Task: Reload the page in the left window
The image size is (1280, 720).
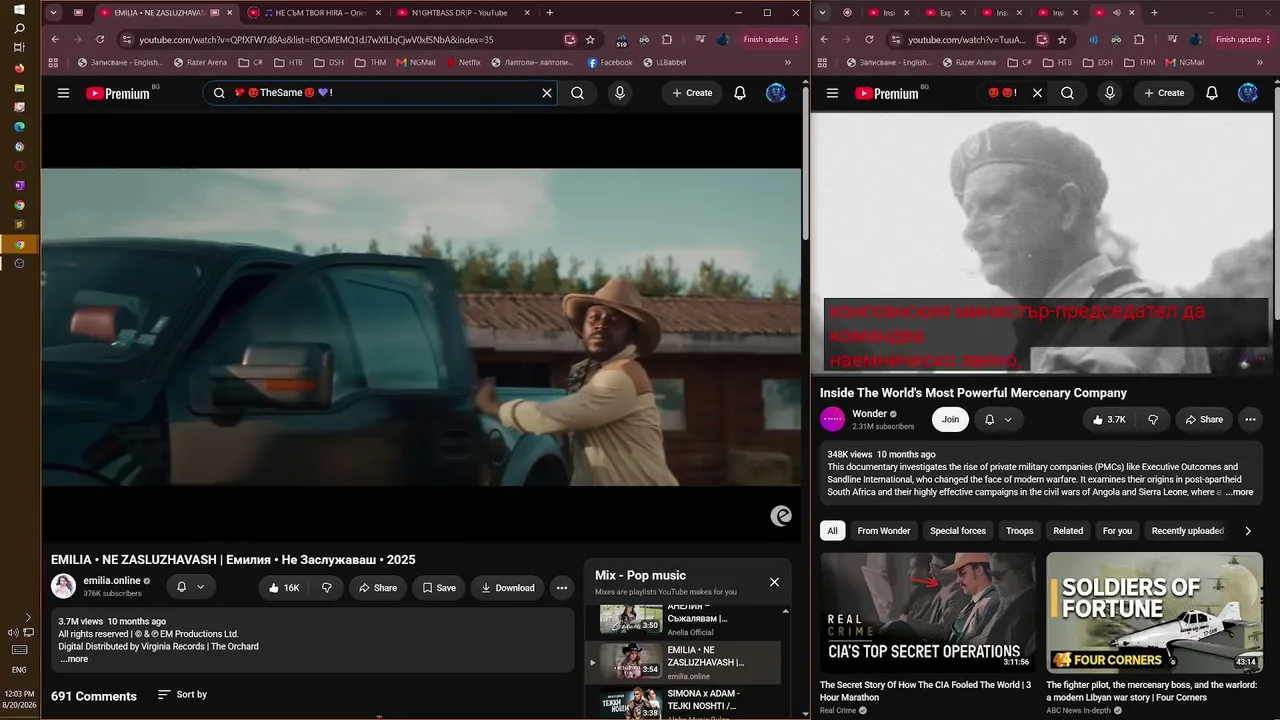Action: (100, 39)
